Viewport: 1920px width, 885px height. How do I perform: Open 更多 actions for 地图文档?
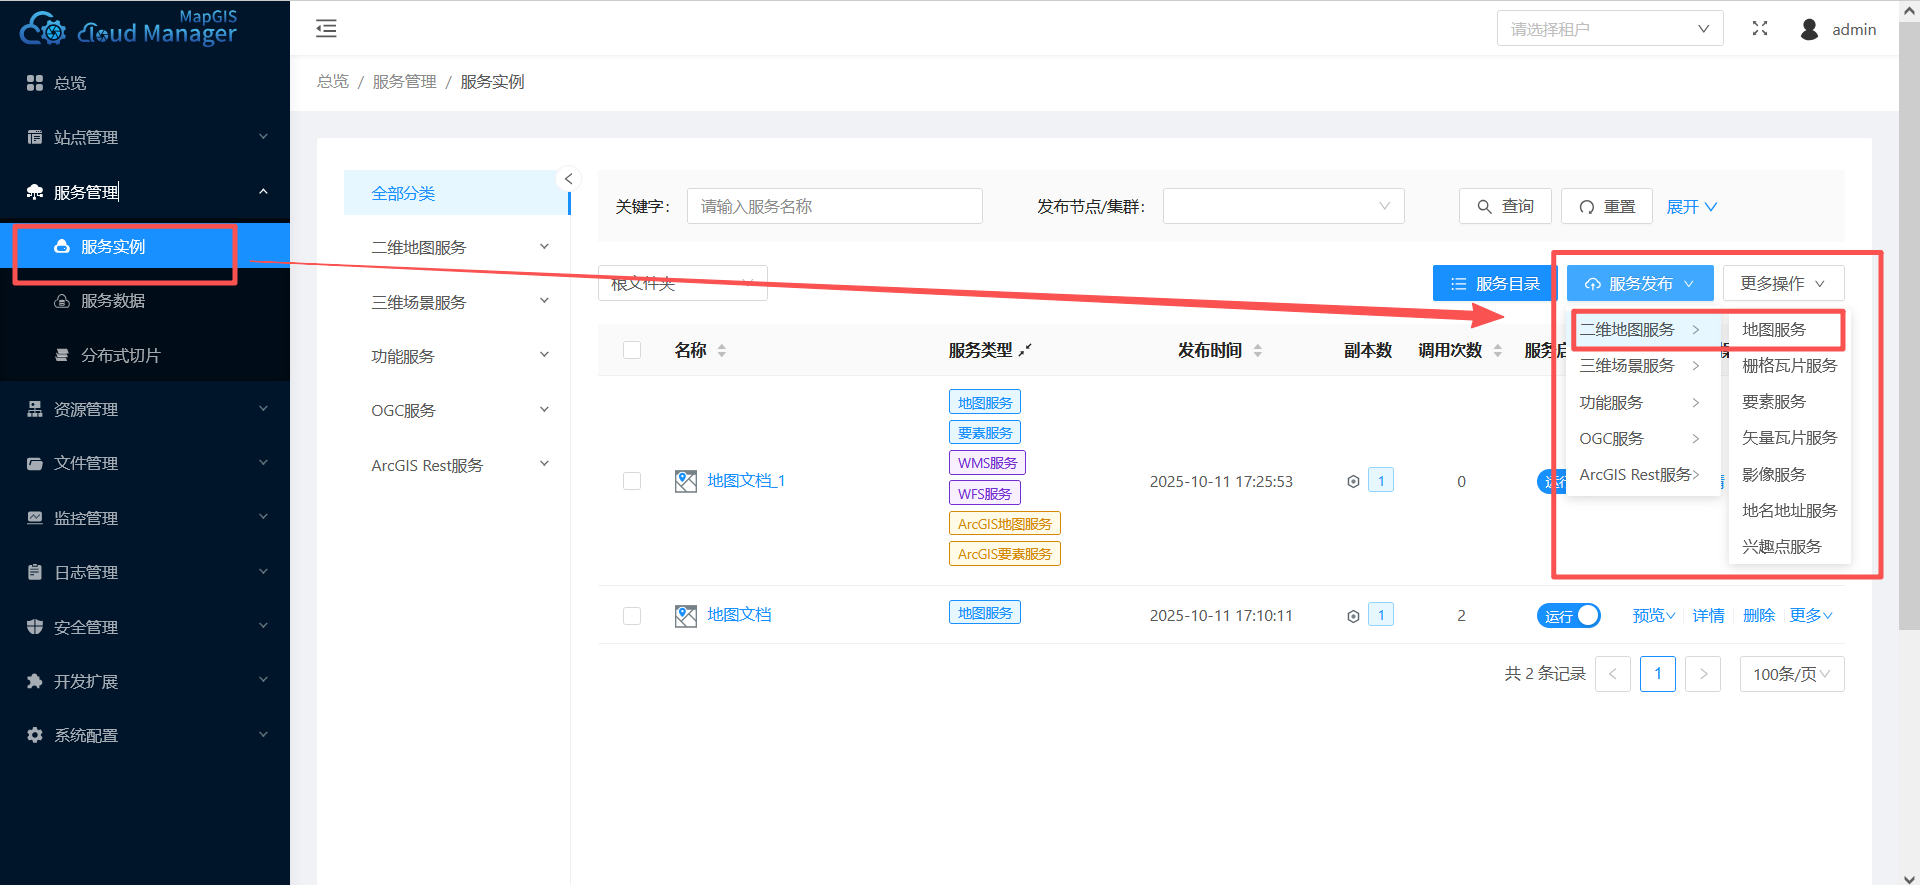click(1811, 615)
